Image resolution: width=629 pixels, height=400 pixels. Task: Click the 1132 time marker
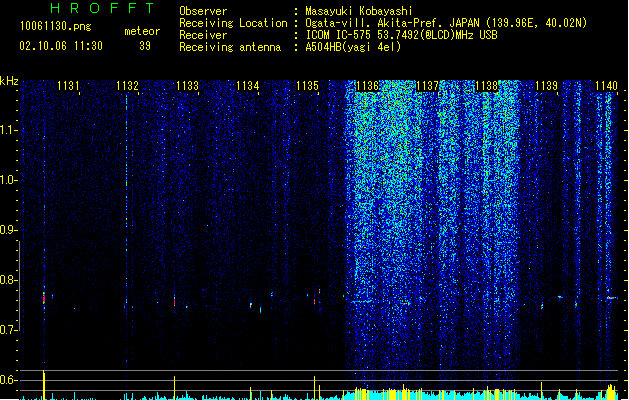(x=127, y=86)
